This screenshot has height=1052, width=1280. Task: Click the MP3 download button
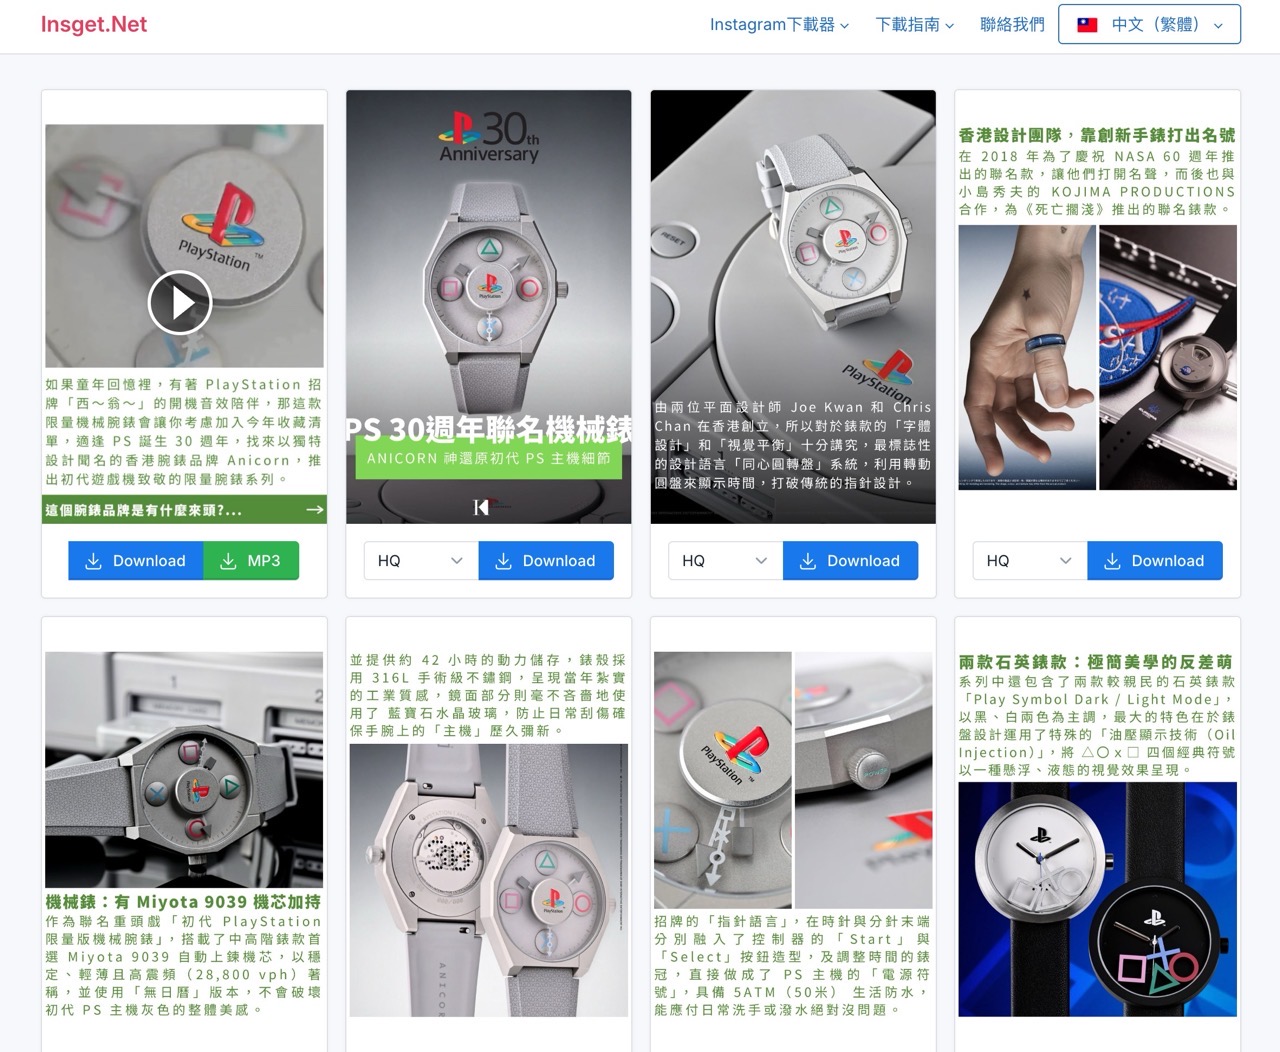(x=251, y=561)
